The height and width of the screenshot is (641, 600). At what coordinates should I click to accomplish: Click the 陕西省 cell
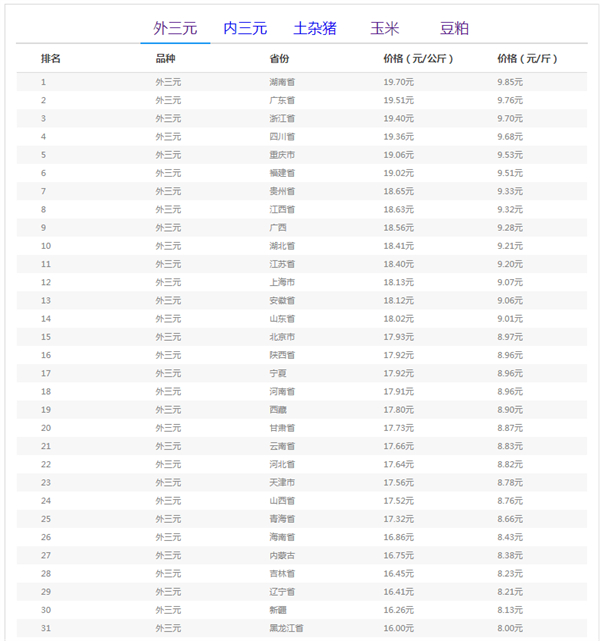click(282, 355)
